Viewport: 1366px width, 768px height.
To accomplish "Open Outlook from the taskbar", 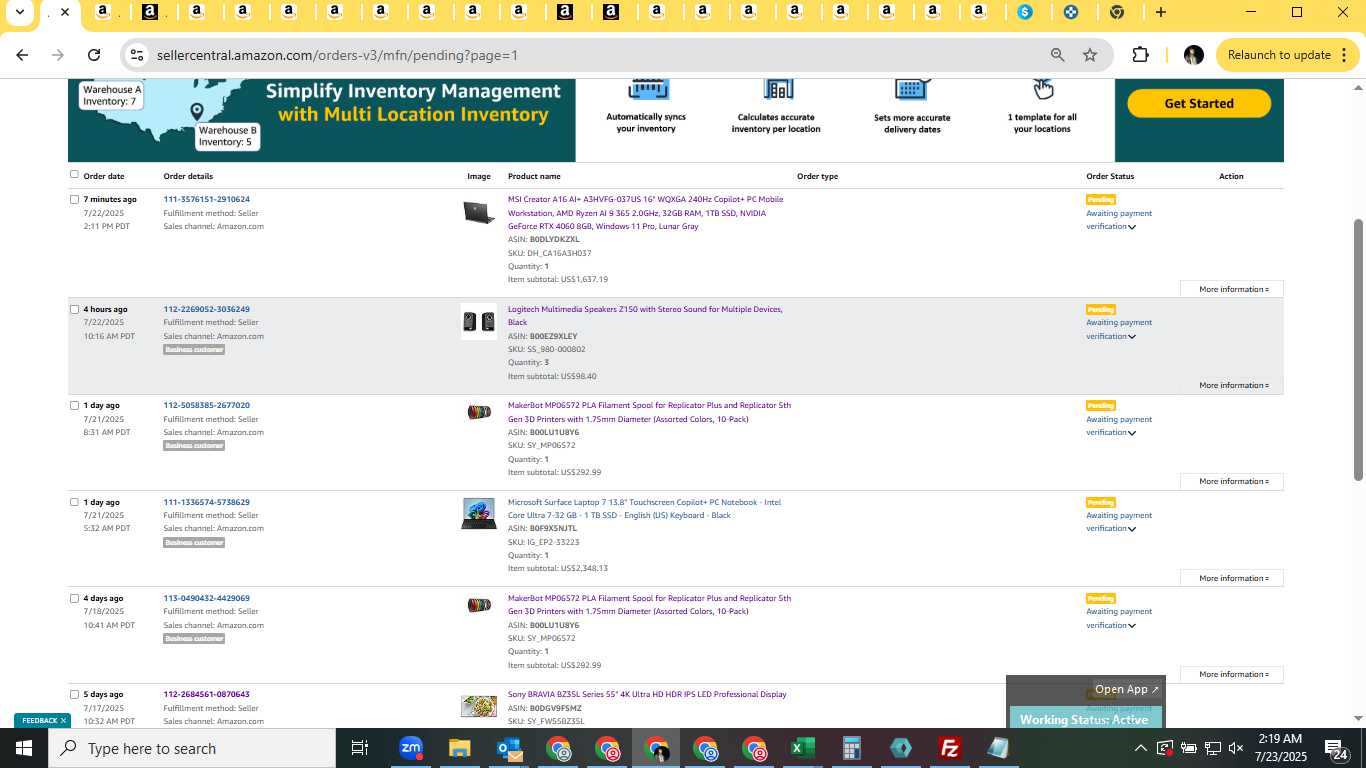I will click(x=509, y=748).
